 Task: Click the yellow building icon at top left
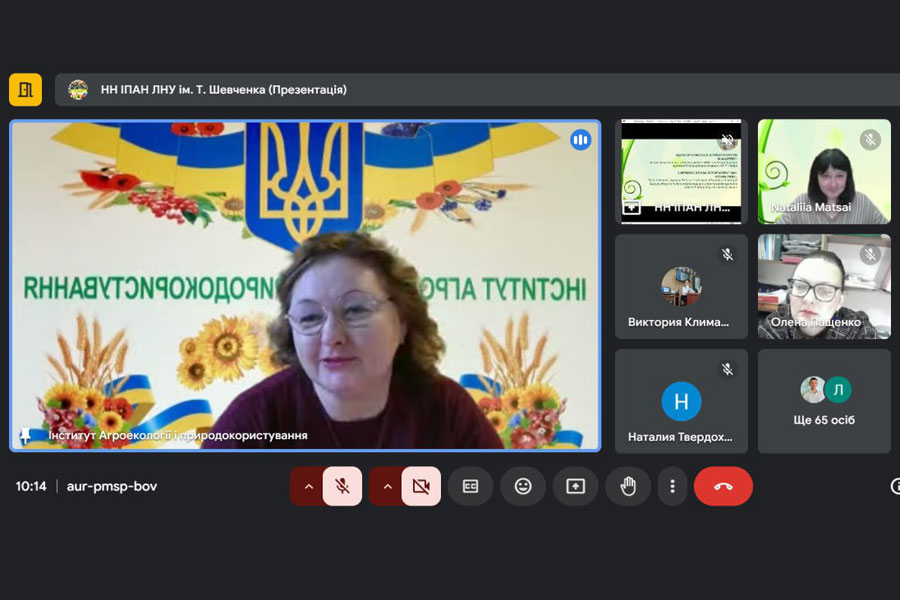click(x=25, y=89)
